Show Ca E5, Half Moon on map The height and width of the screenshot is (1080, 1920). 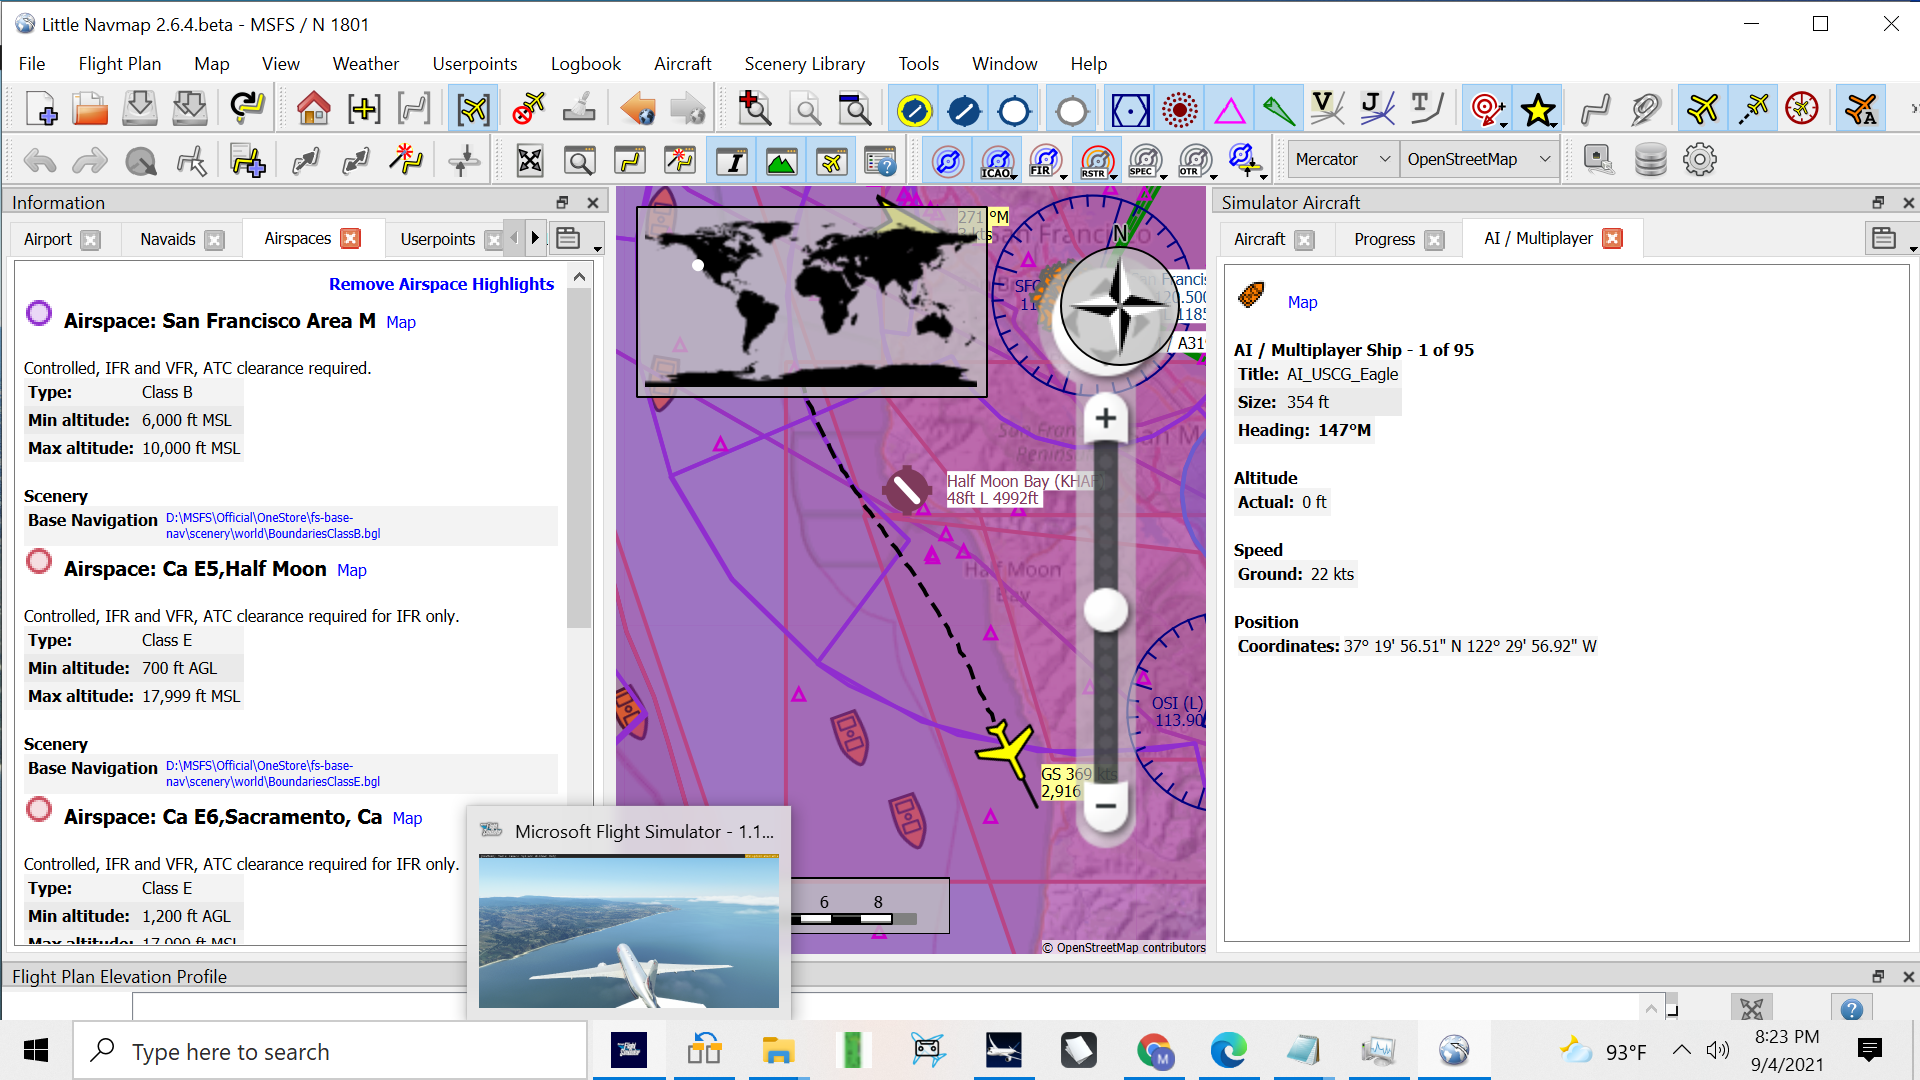(x=352, y=570)
